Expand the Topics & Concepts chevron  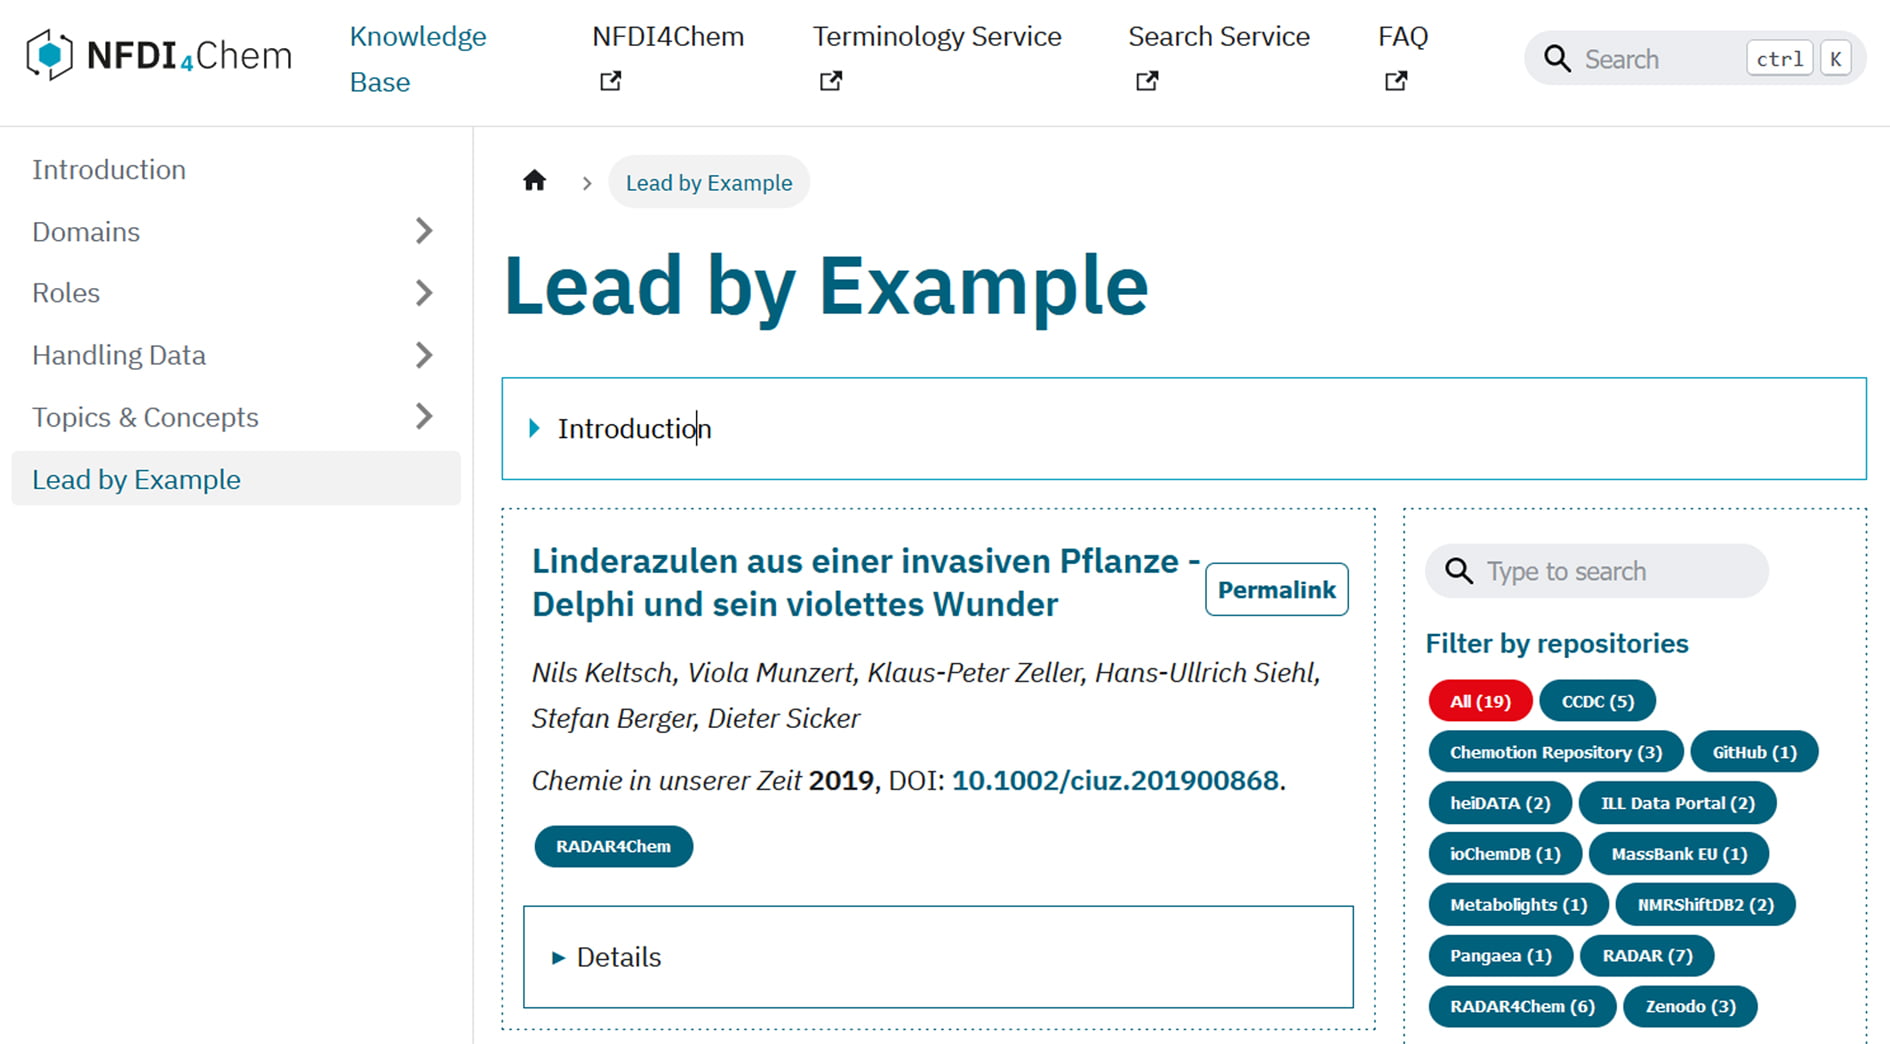coord(424,416)
